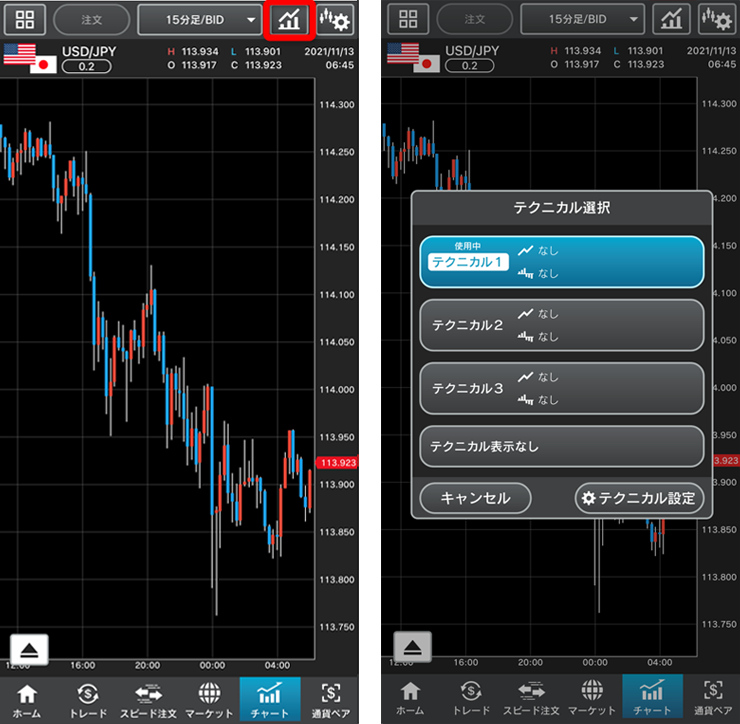Switch to チャート tab on left screen

269,698
